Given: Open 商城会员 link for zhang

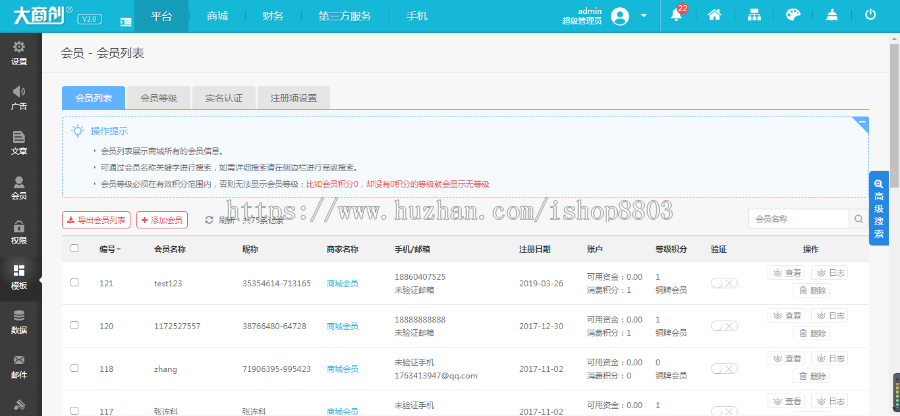Looking at the screenshot, I should (343, 369).
